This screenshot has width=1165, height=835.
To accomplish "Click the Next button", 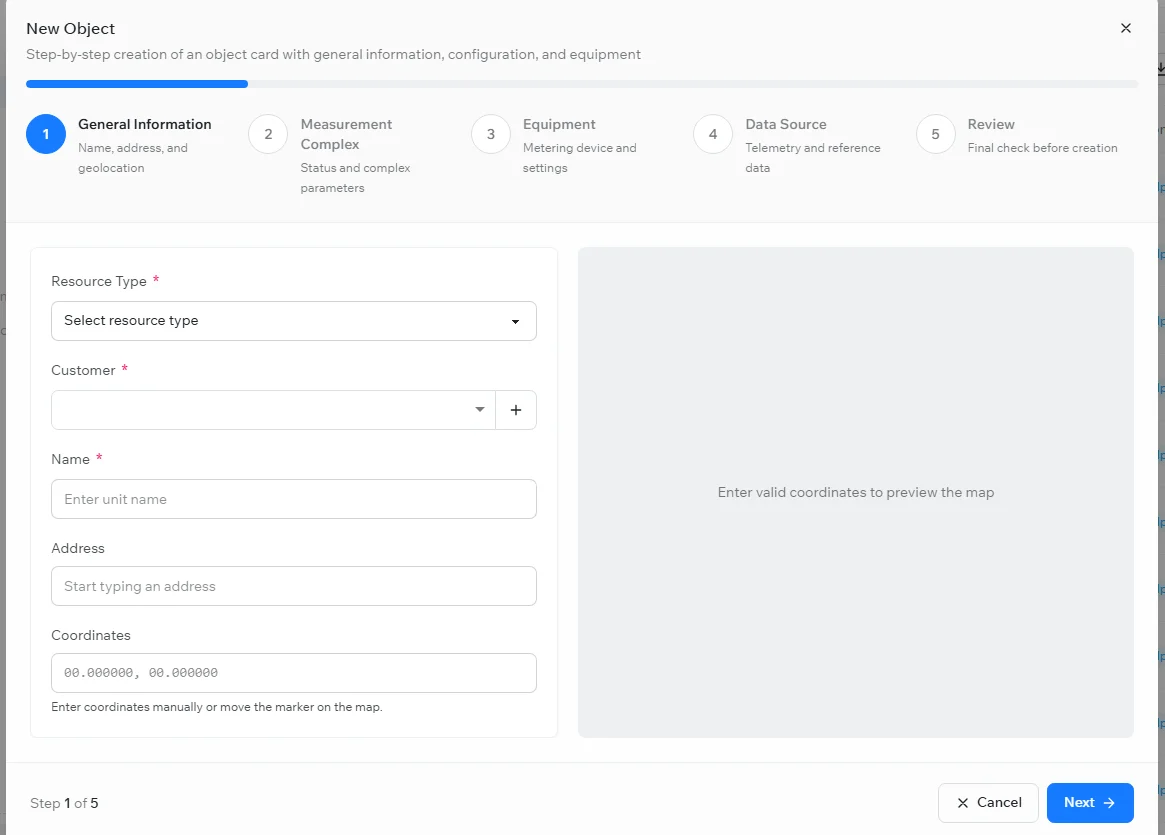I will pos(1089,802).
